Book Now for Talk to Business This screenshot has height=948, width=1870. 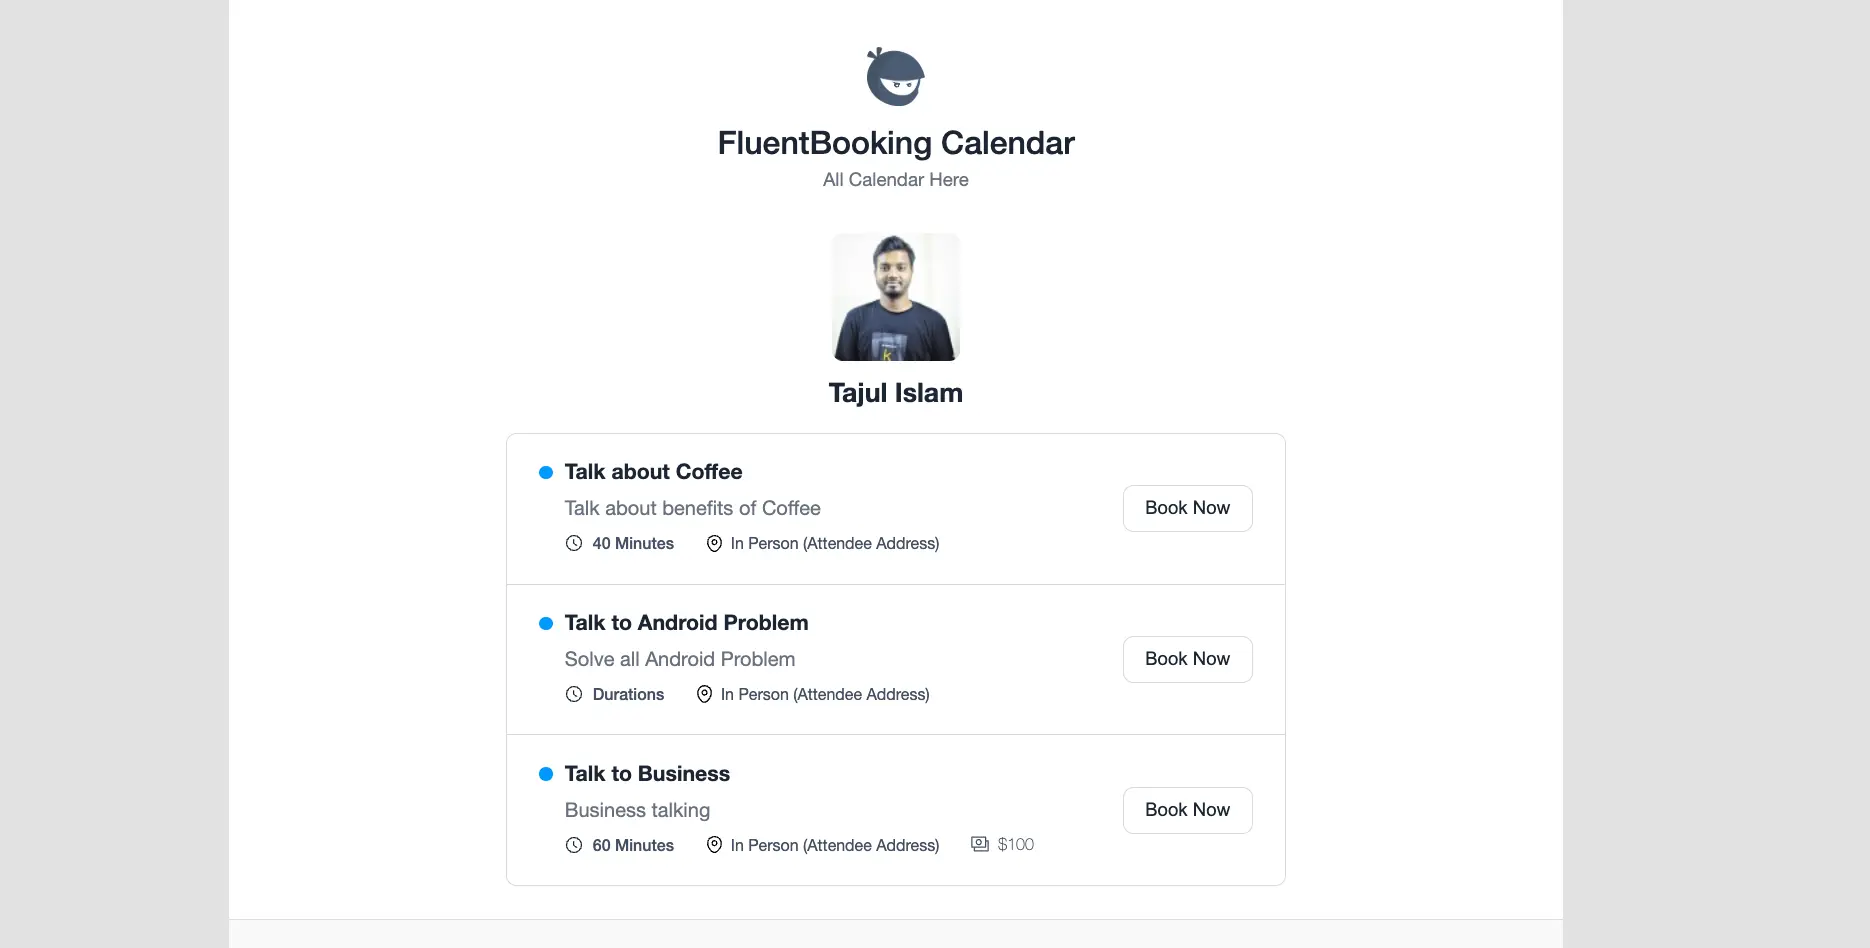coord(1187,810)
